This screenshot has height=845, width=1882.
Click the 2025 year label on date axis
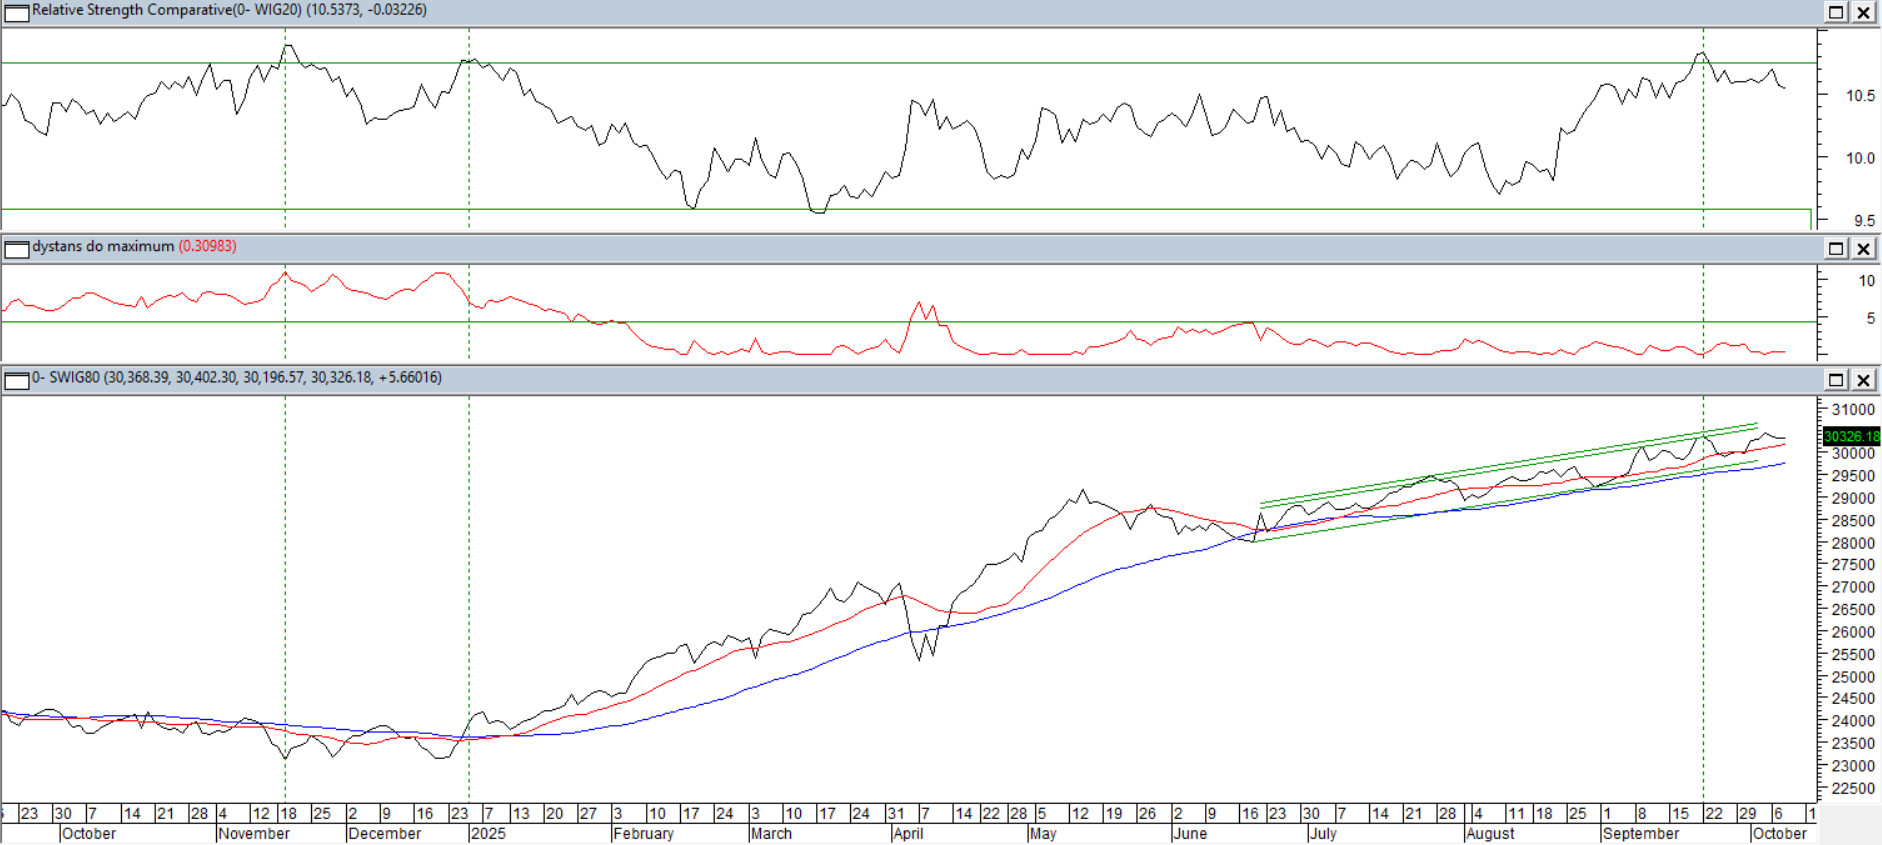coord(488,833)
